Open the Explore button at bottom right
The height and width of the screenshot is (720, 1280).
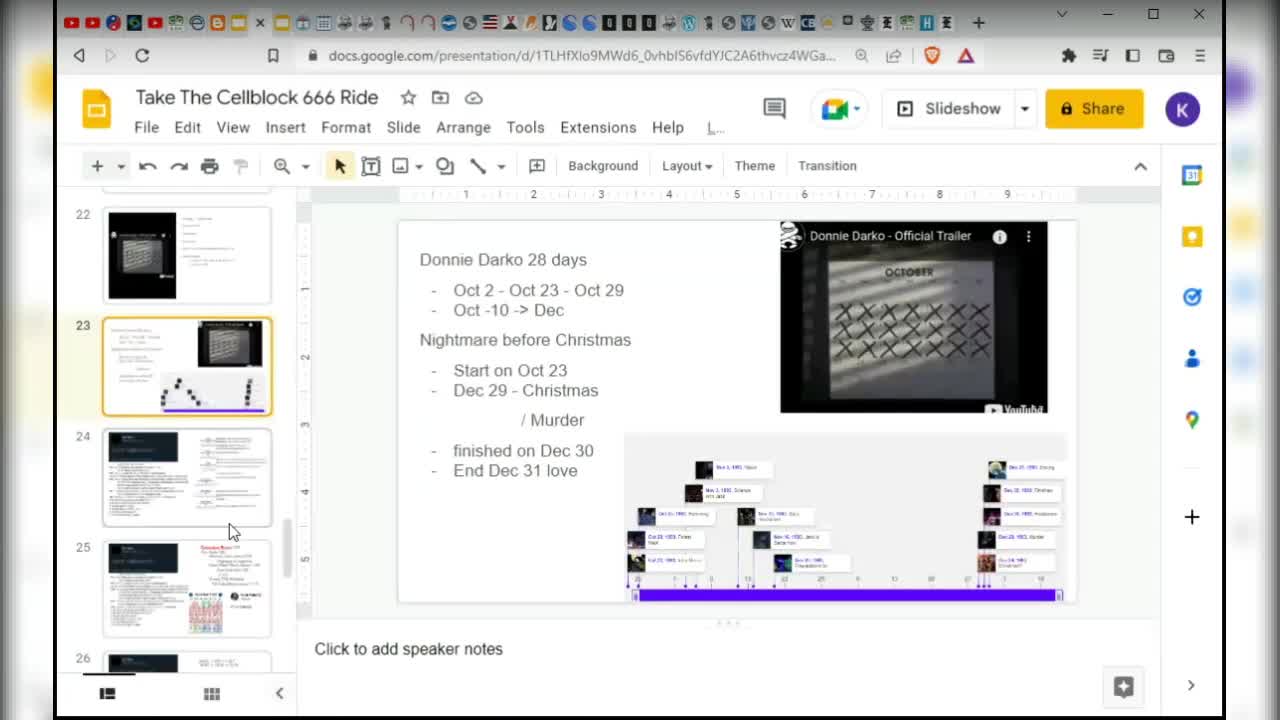click(1123, 686)
